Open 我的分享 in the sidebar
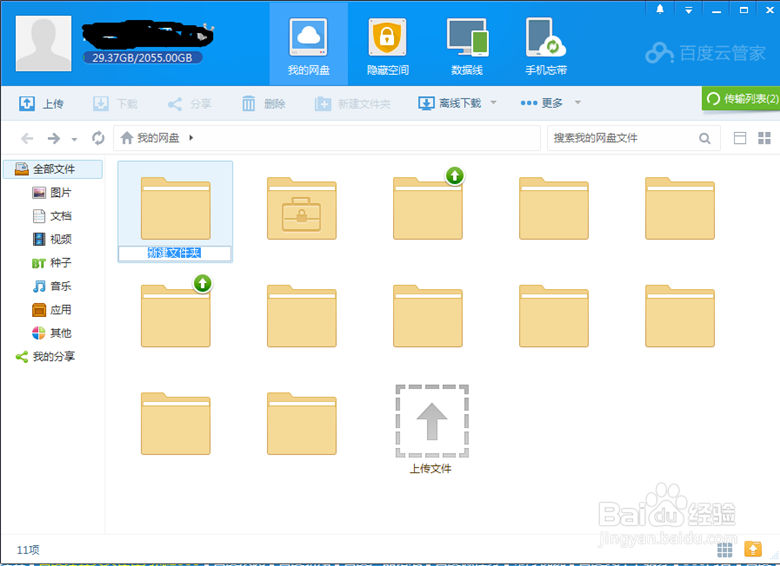The height and width of the screenshot is (566, 780). [x=46, y=357]
